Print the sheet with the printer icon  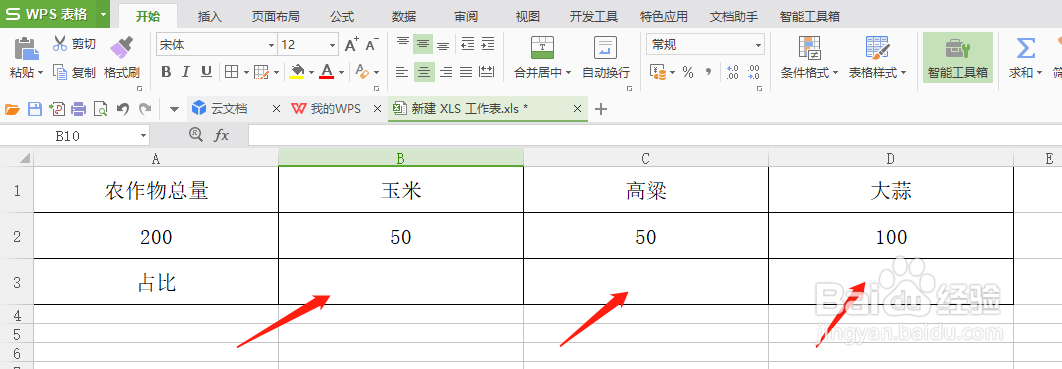click(79, 108)
